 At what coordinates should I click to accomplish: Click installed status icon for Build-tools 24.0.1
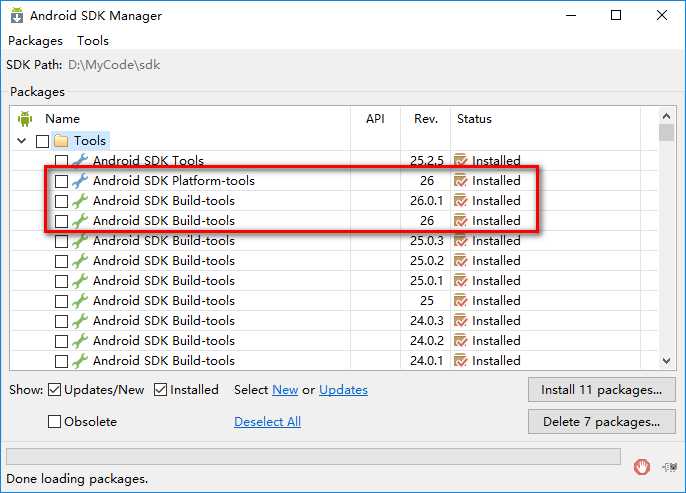[x=461, y=361]
